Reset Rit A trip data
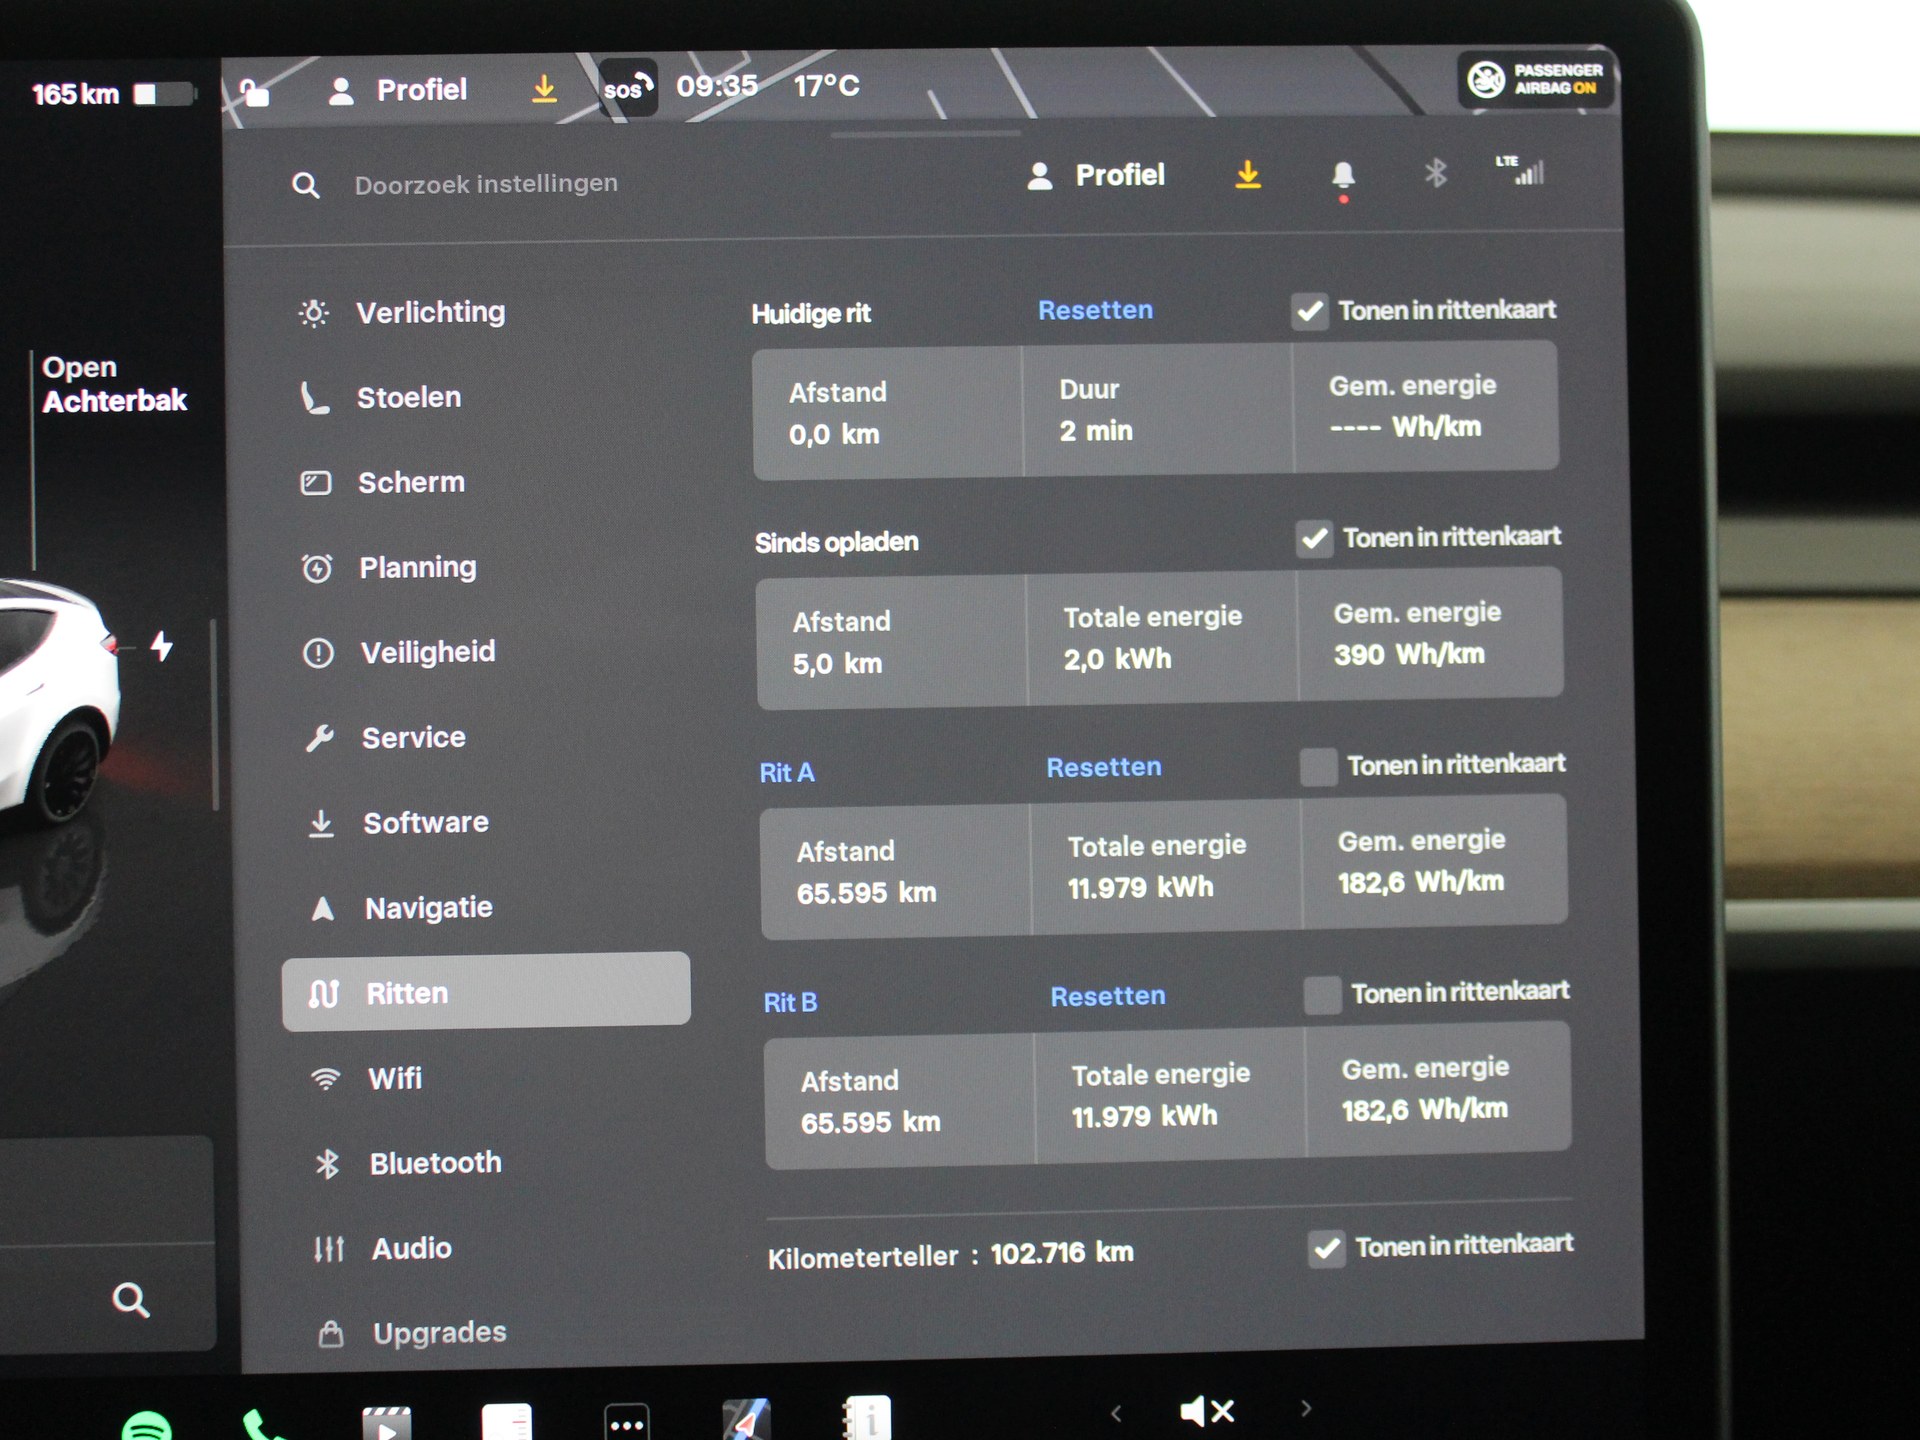 click(x=1103, y=767)
